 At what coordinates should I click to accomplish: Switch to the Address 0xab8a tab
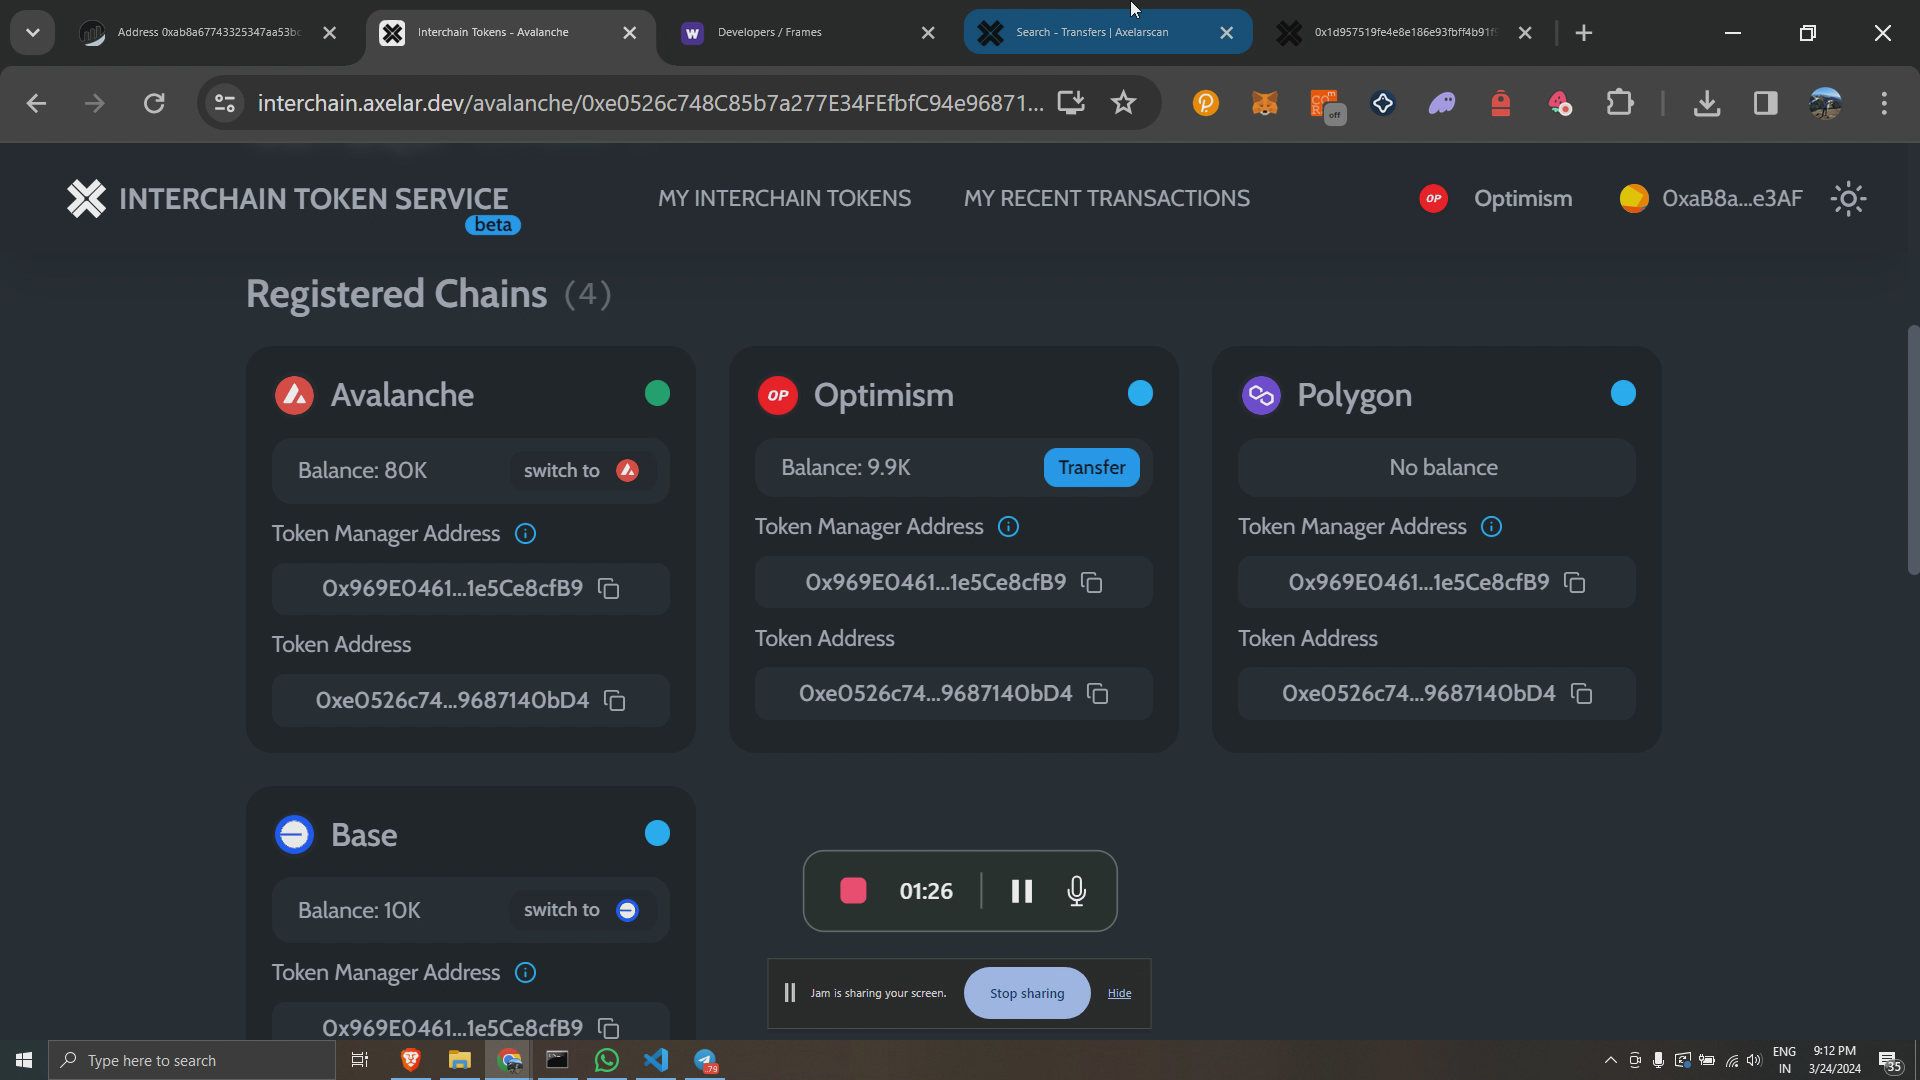208,33
